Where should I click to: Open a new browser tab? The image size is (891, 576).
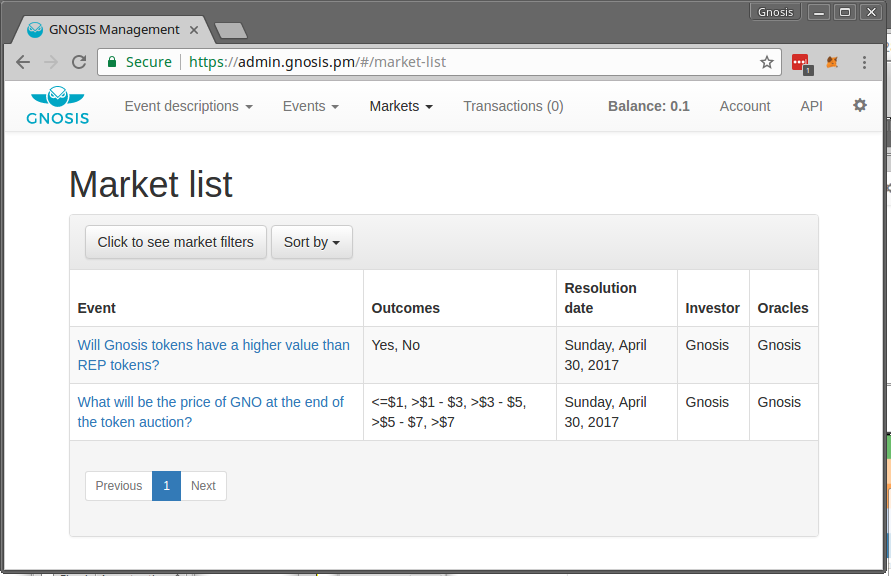click(231, 31)
